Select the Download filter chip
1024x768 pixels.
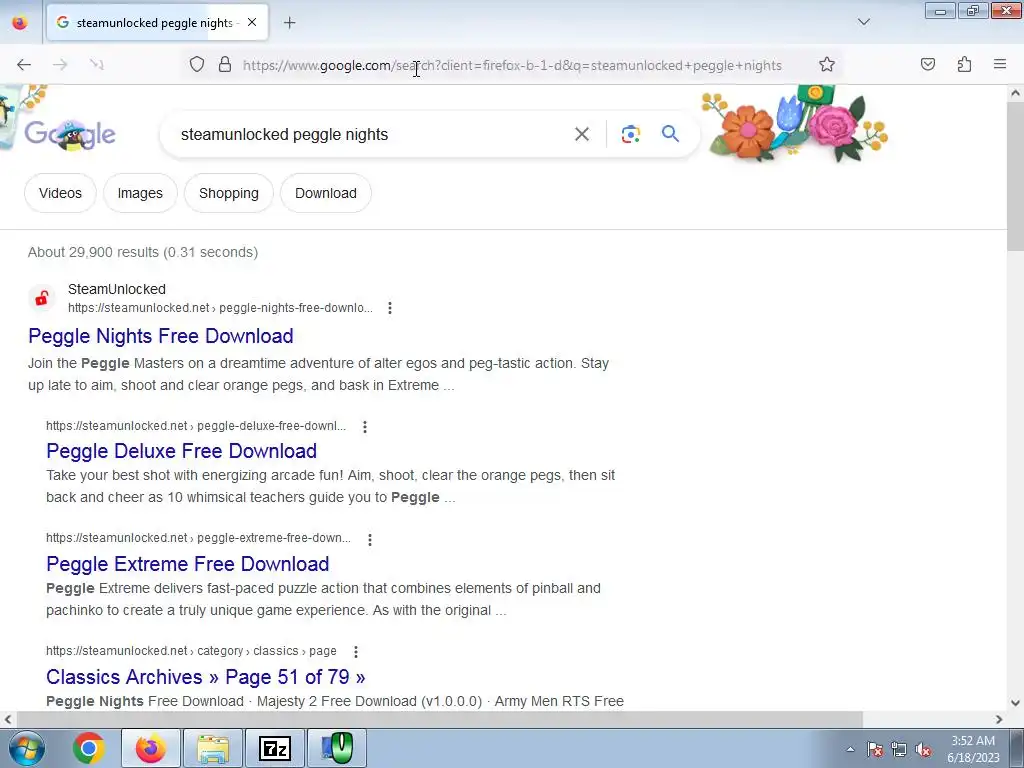[x=326, y=193]
